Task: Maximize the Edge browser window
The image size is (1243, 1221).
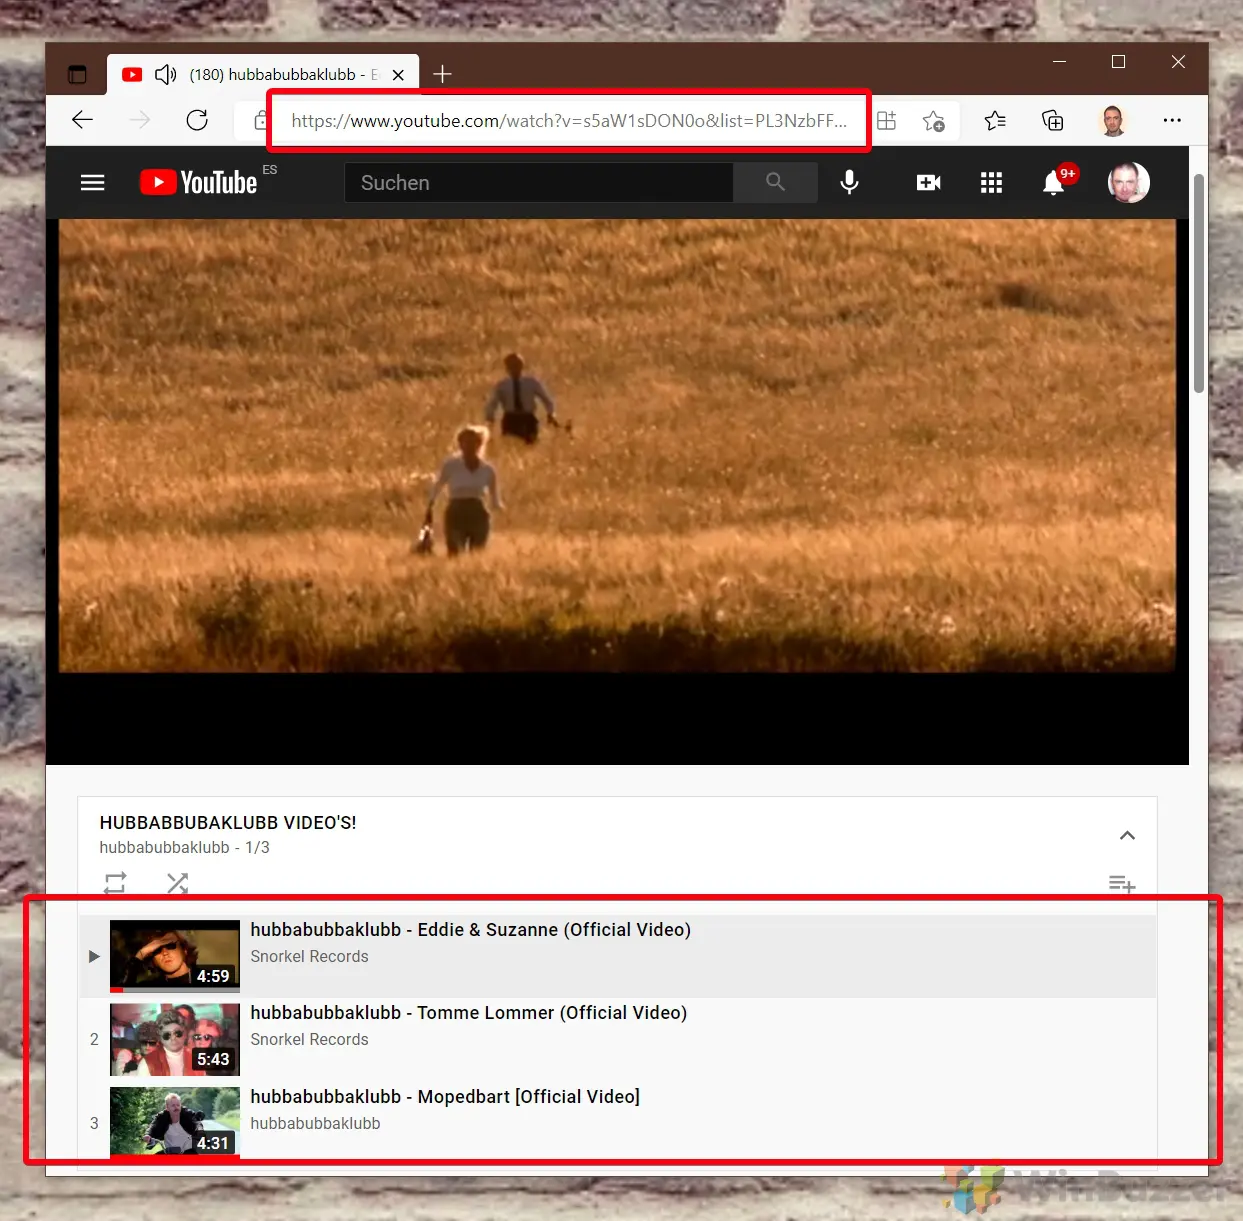Action: [x=1118, y=62]
